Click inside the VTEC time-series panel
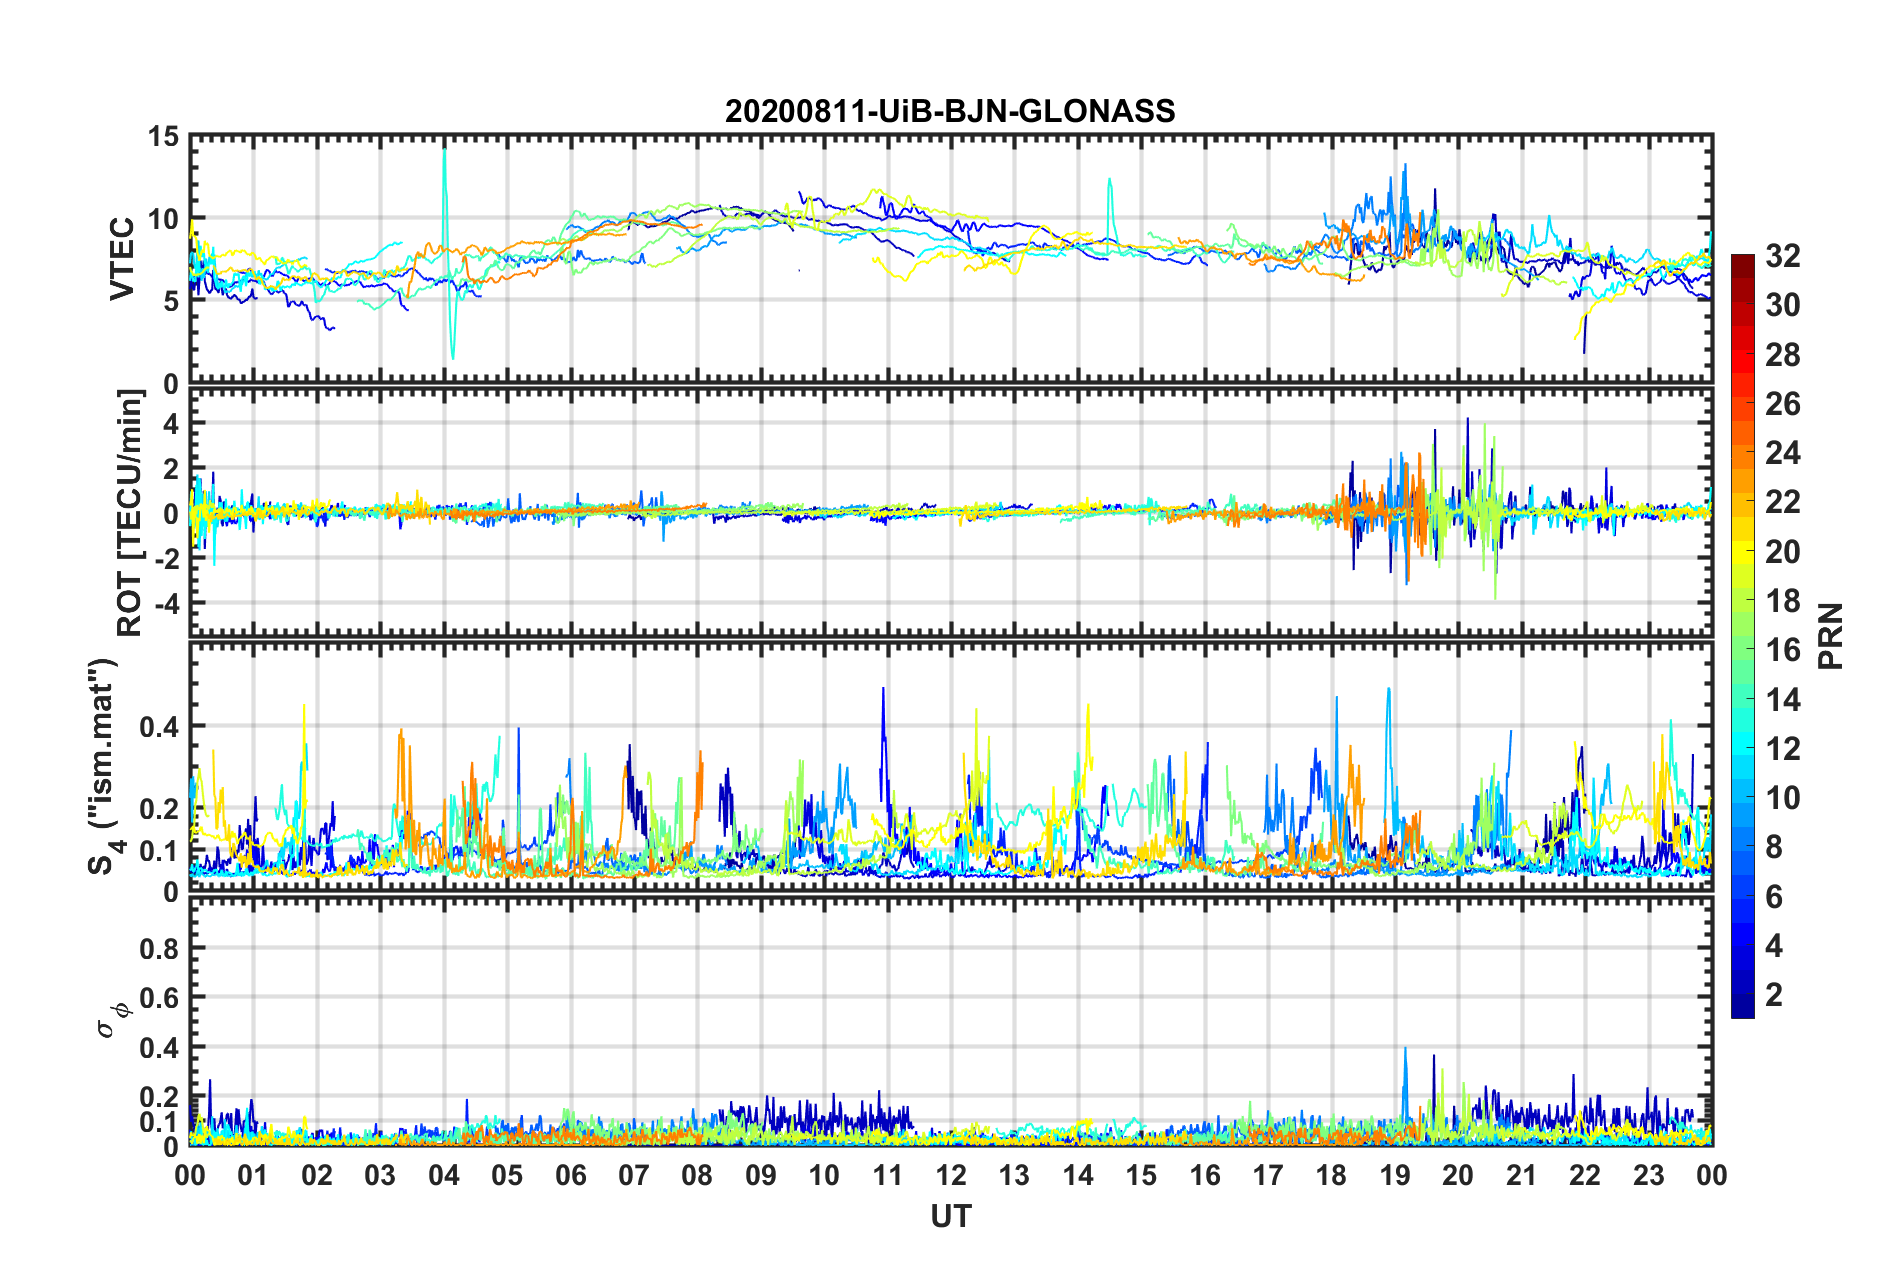 [x=951, y=259]
